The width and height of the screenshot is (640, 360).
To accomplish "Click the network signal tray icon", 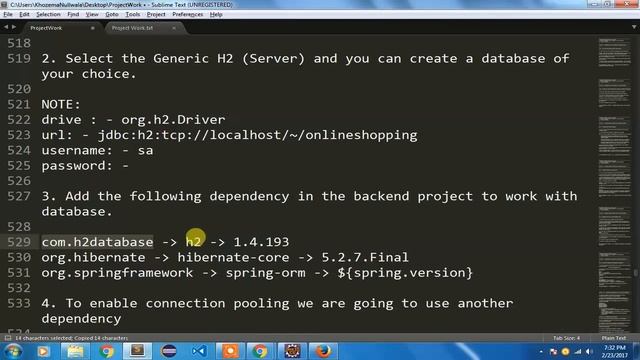I will pos(578,351).
